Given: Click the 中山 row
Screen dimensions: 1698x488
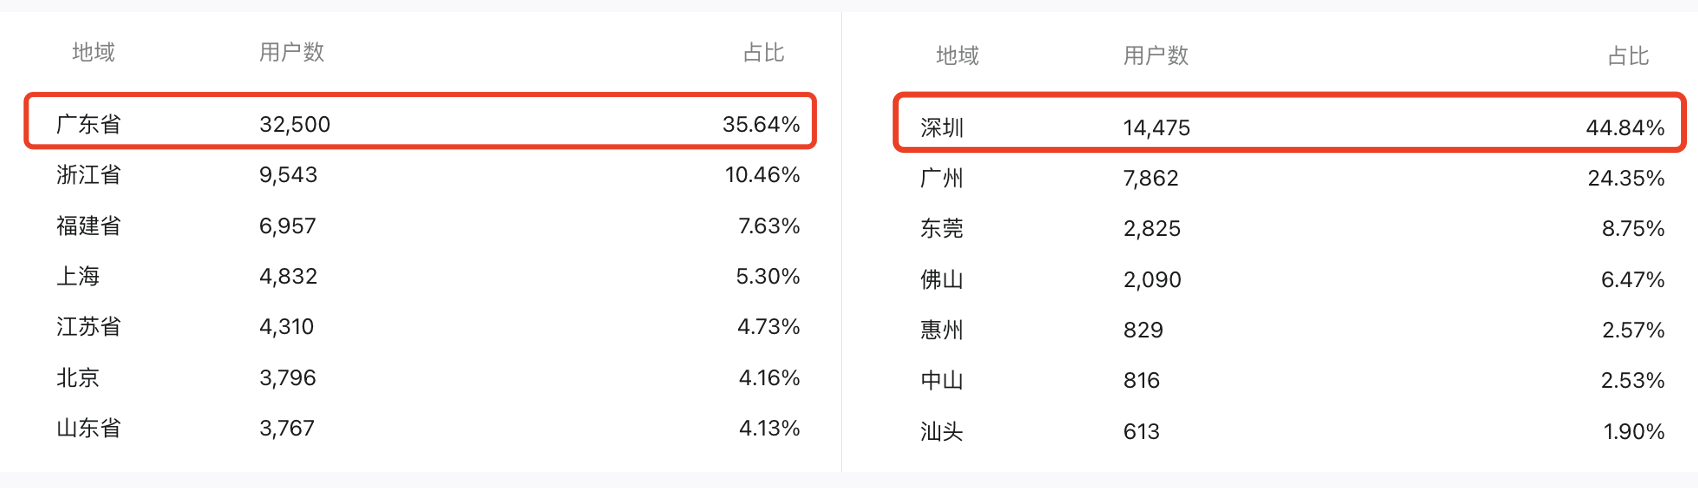Looking at the screenshot, I should 942,381.
